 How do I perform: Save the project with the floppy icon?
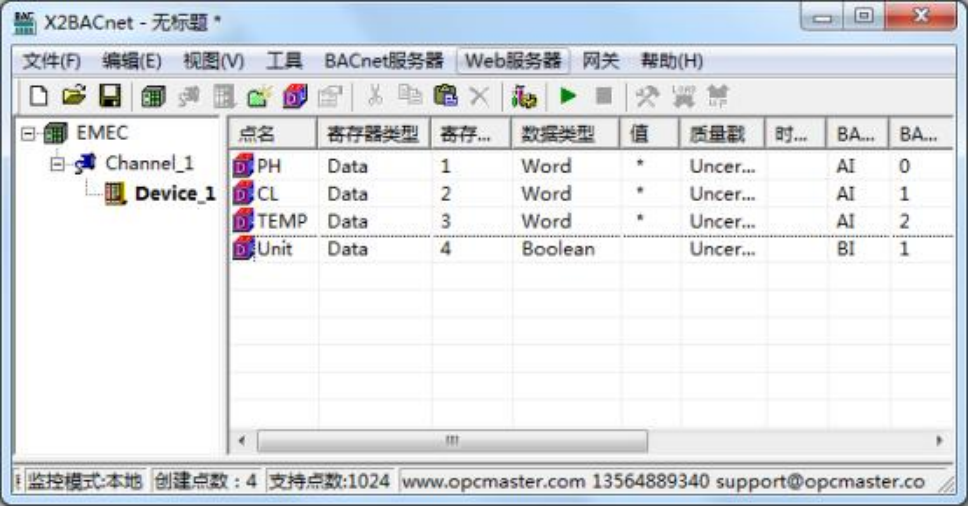pos(110,96)
